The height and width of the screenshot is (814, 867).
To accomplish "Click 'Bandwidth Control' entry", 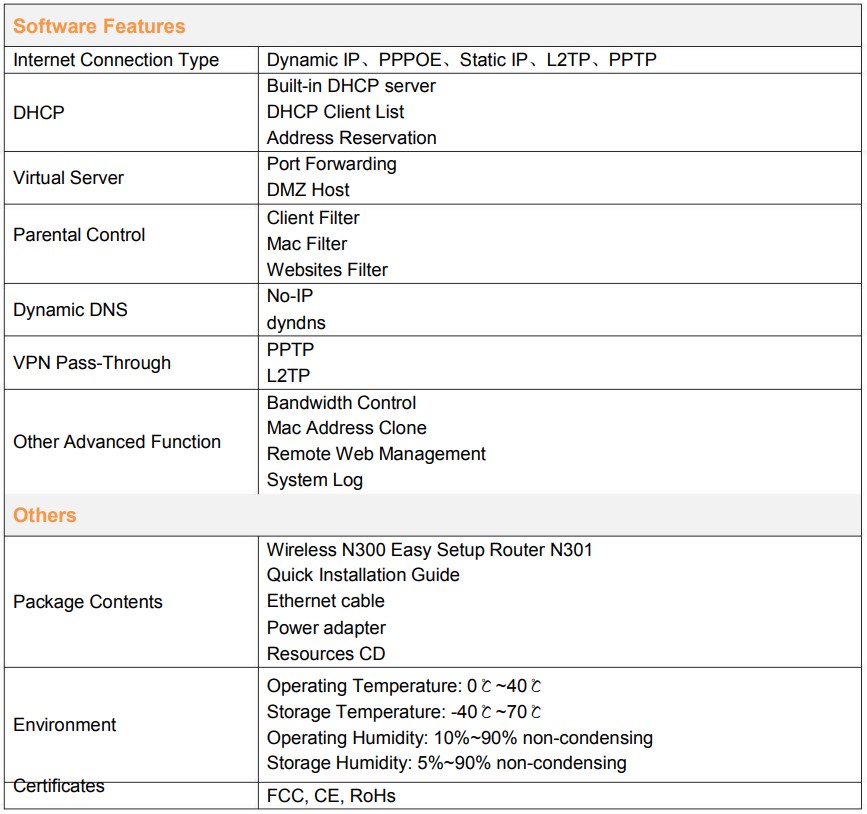I will pyautogui.click(x=341, y=403).
